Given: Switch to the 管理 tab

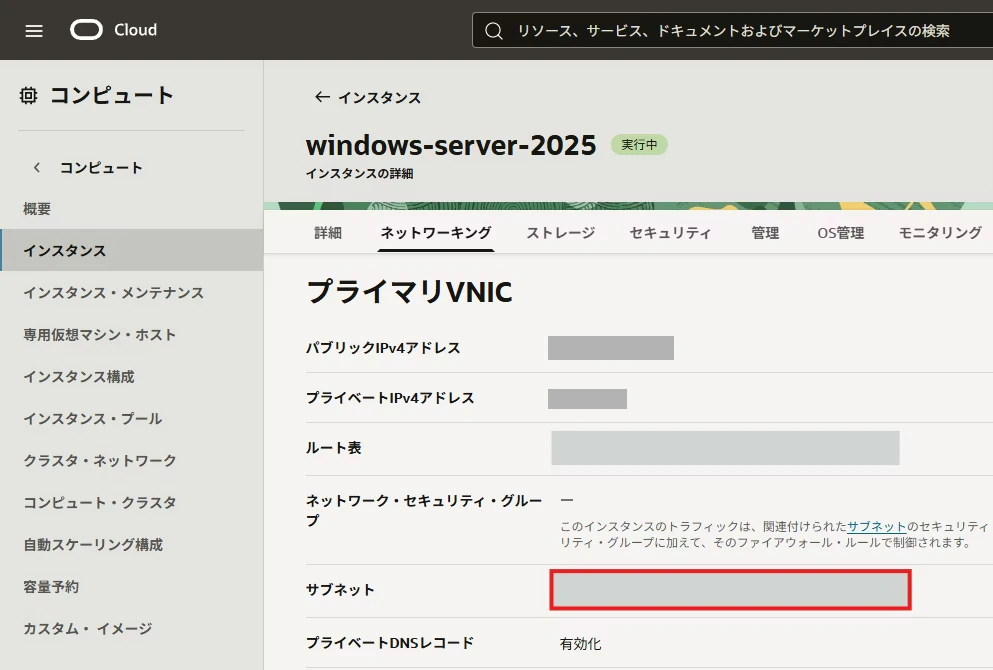Looking at the screenshot, I should pos(765,233).
